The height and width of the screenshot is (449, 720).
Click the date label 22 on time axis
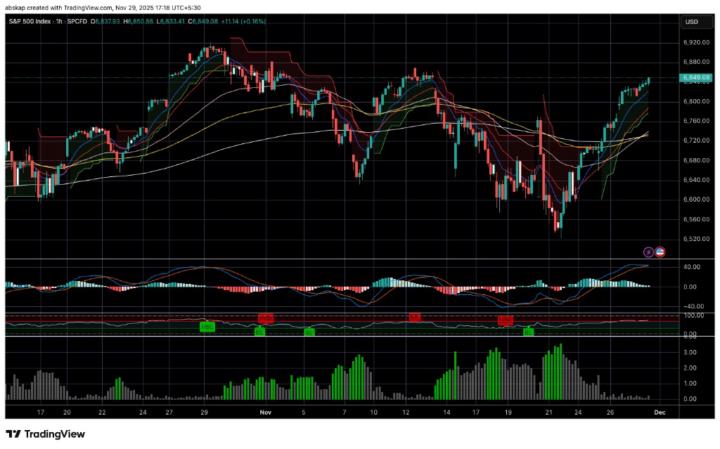point(102,412)
